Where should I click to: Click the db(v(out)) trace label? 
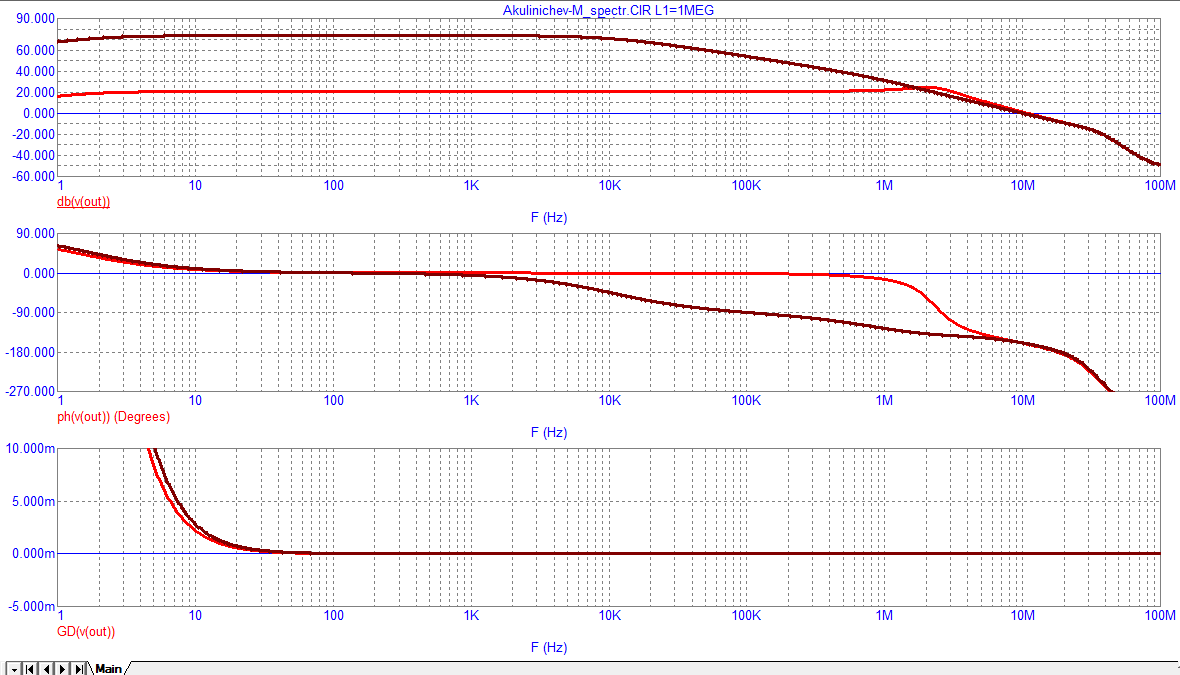(84, 202)
